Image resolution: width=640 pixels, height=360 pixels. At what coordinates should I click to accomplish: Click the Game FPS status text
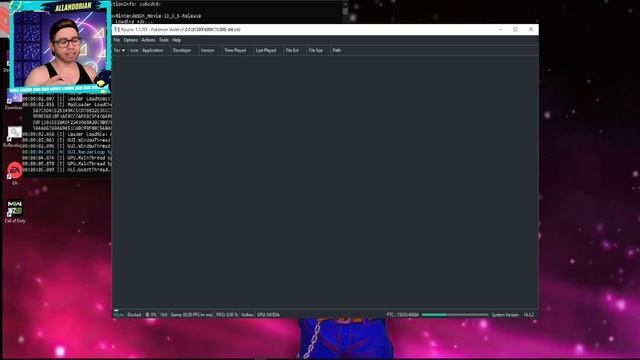(192, 315)
